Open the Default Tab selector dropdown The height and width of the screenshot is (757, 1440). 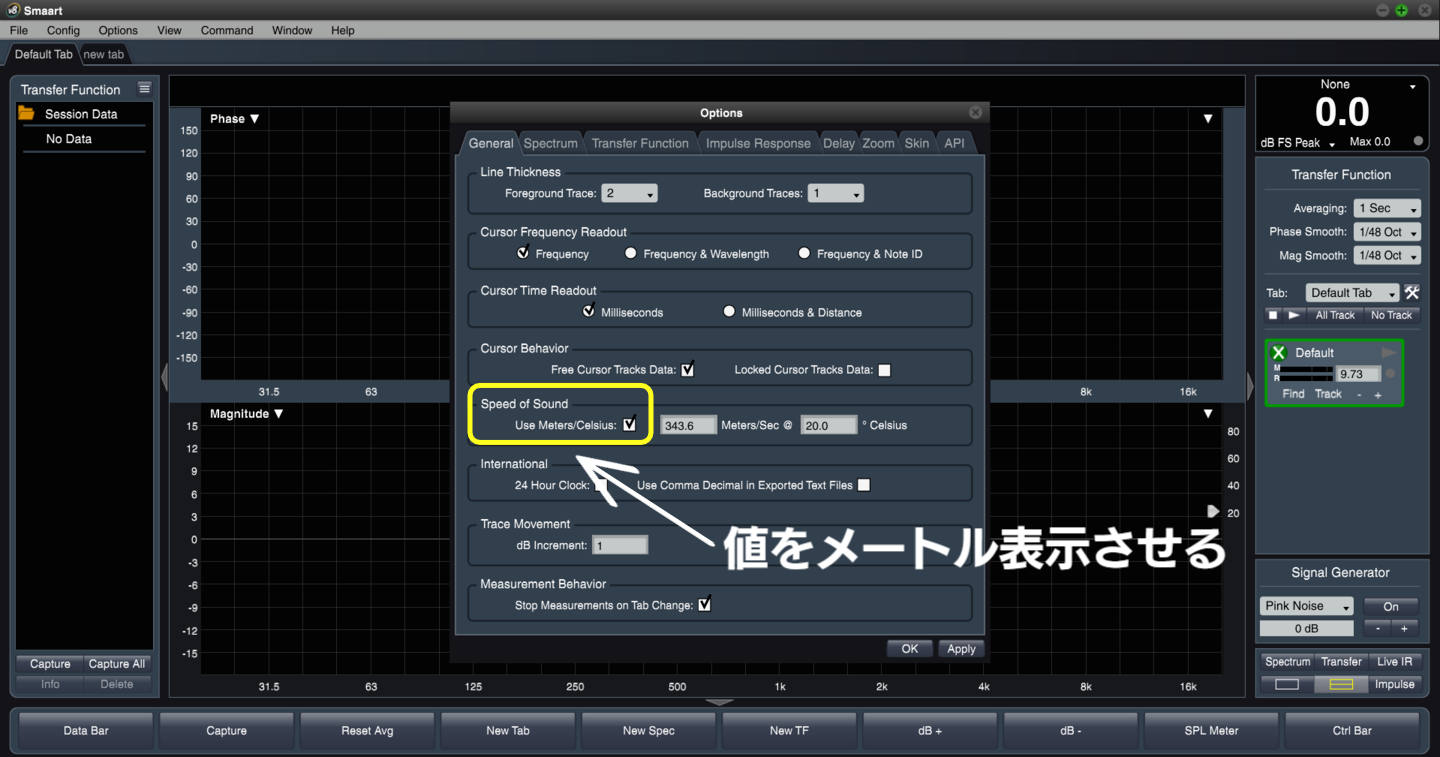1353,292
